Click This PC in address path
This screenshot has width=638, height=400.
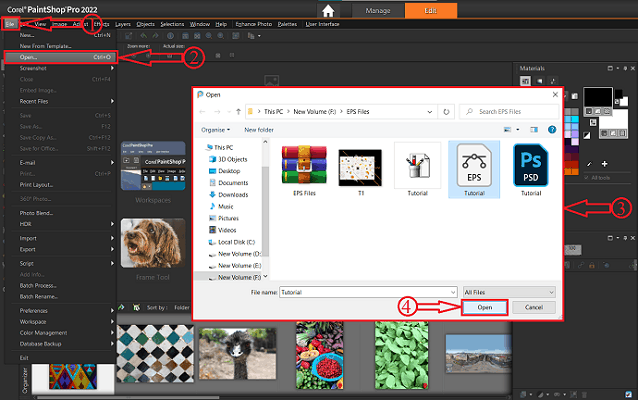tap(273, 111)
